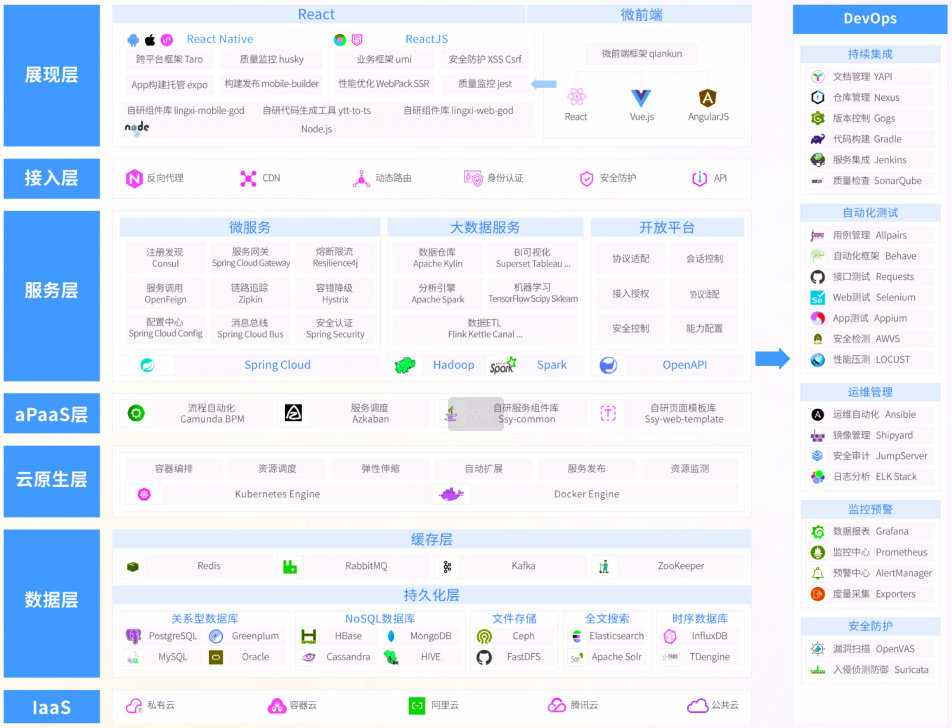The height and width of the screenshot is (728, 952).
Task: Click the 容器编排 cell
Action: click(174, 469)
